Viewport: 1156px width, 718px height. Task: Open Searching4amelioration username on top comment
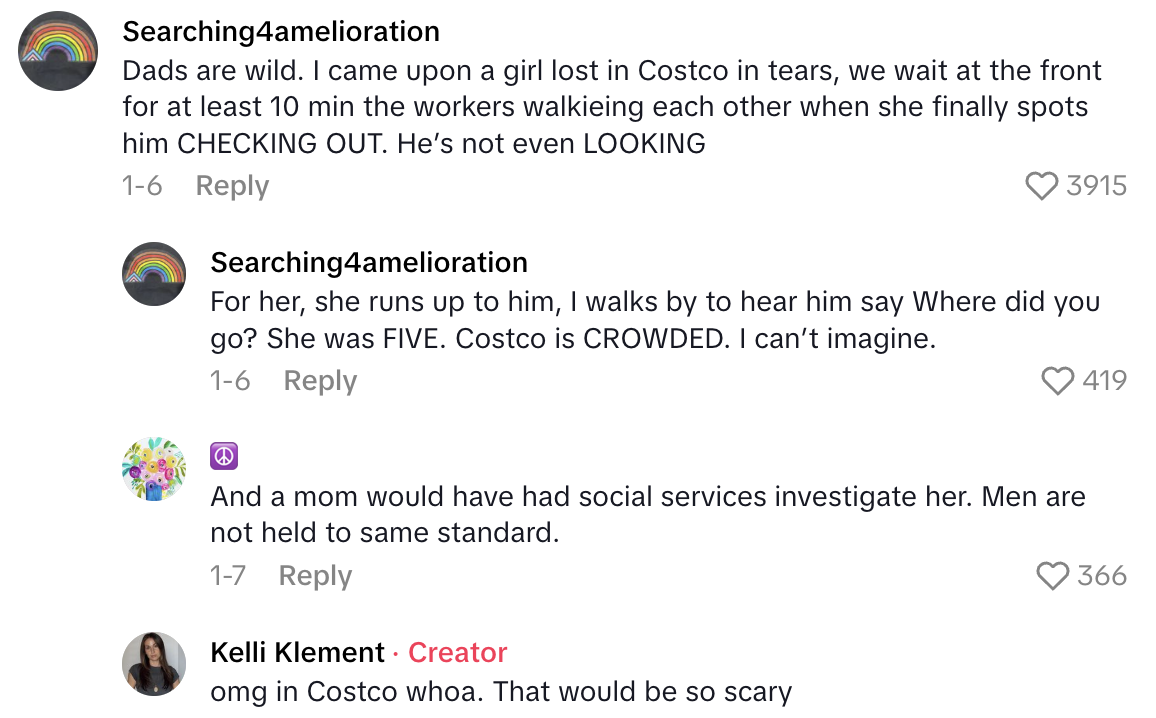[281, 32]
